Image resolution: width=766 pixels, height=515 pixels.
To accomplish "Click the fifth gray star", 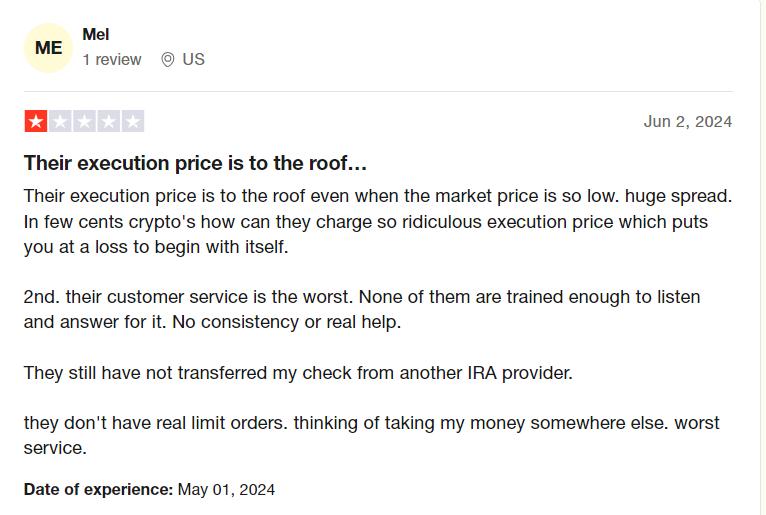I will [x=133, y=121].
